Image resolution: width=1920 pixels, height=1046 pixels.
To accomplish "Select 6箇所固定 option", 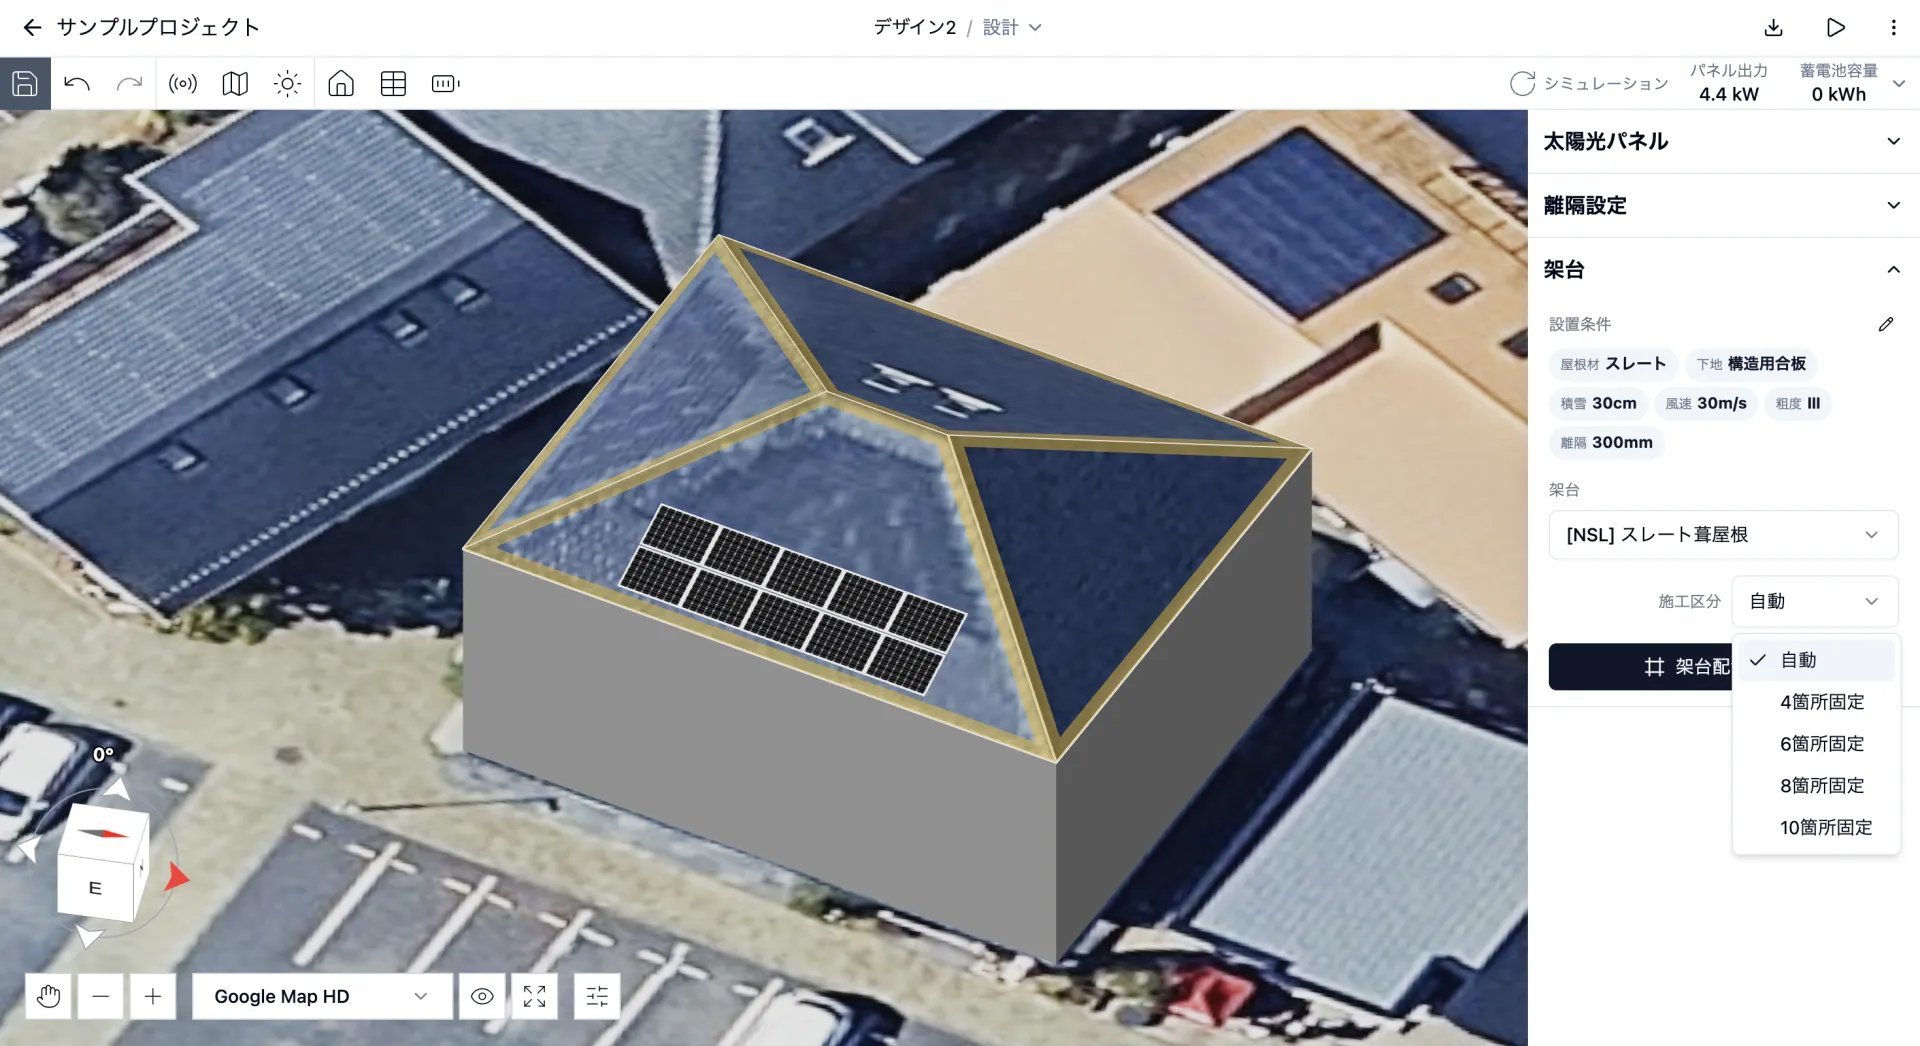I will (x=1816, y=744).
